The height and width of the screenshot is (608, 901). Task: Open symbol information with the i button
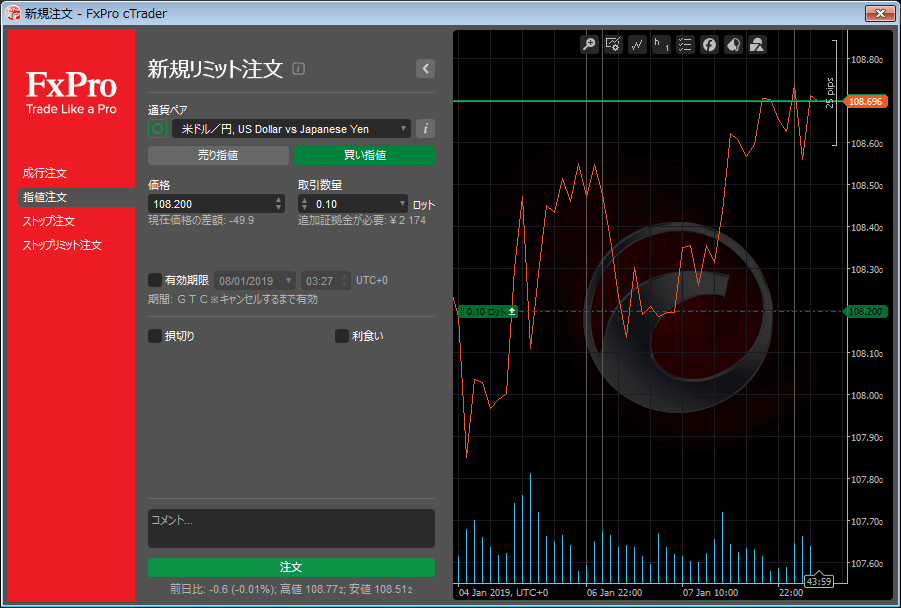[425, 129]
